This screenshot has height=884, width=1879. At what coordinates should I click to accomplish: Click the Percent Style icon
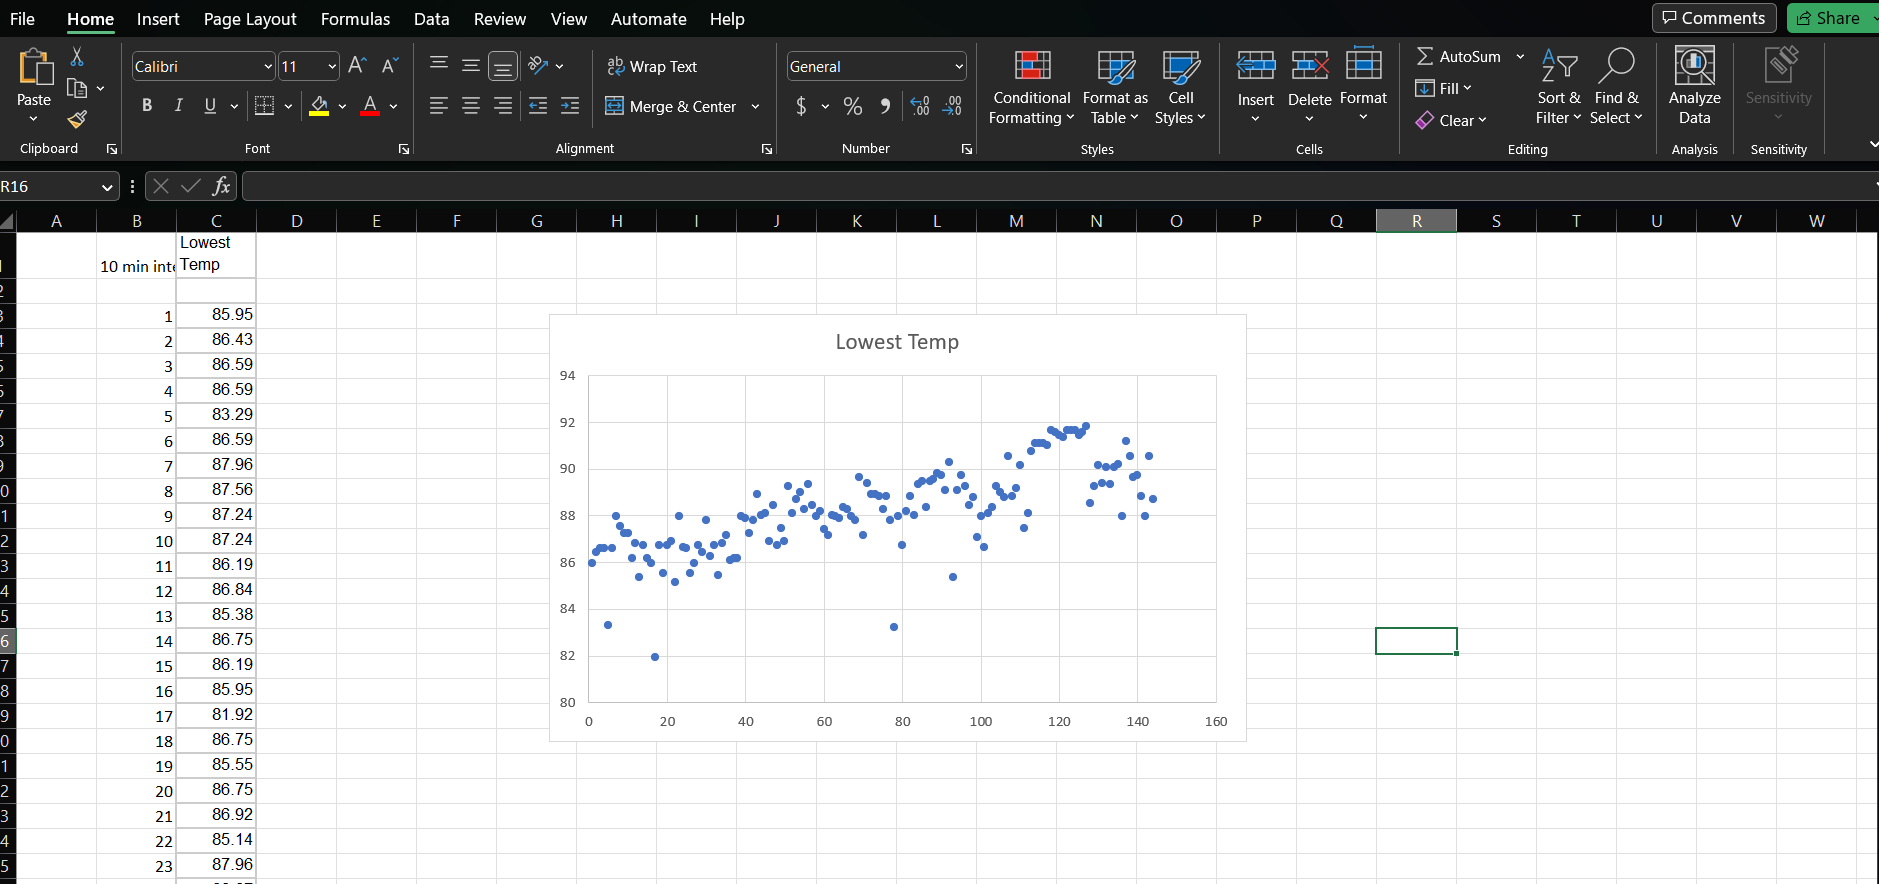pos(852,106)
